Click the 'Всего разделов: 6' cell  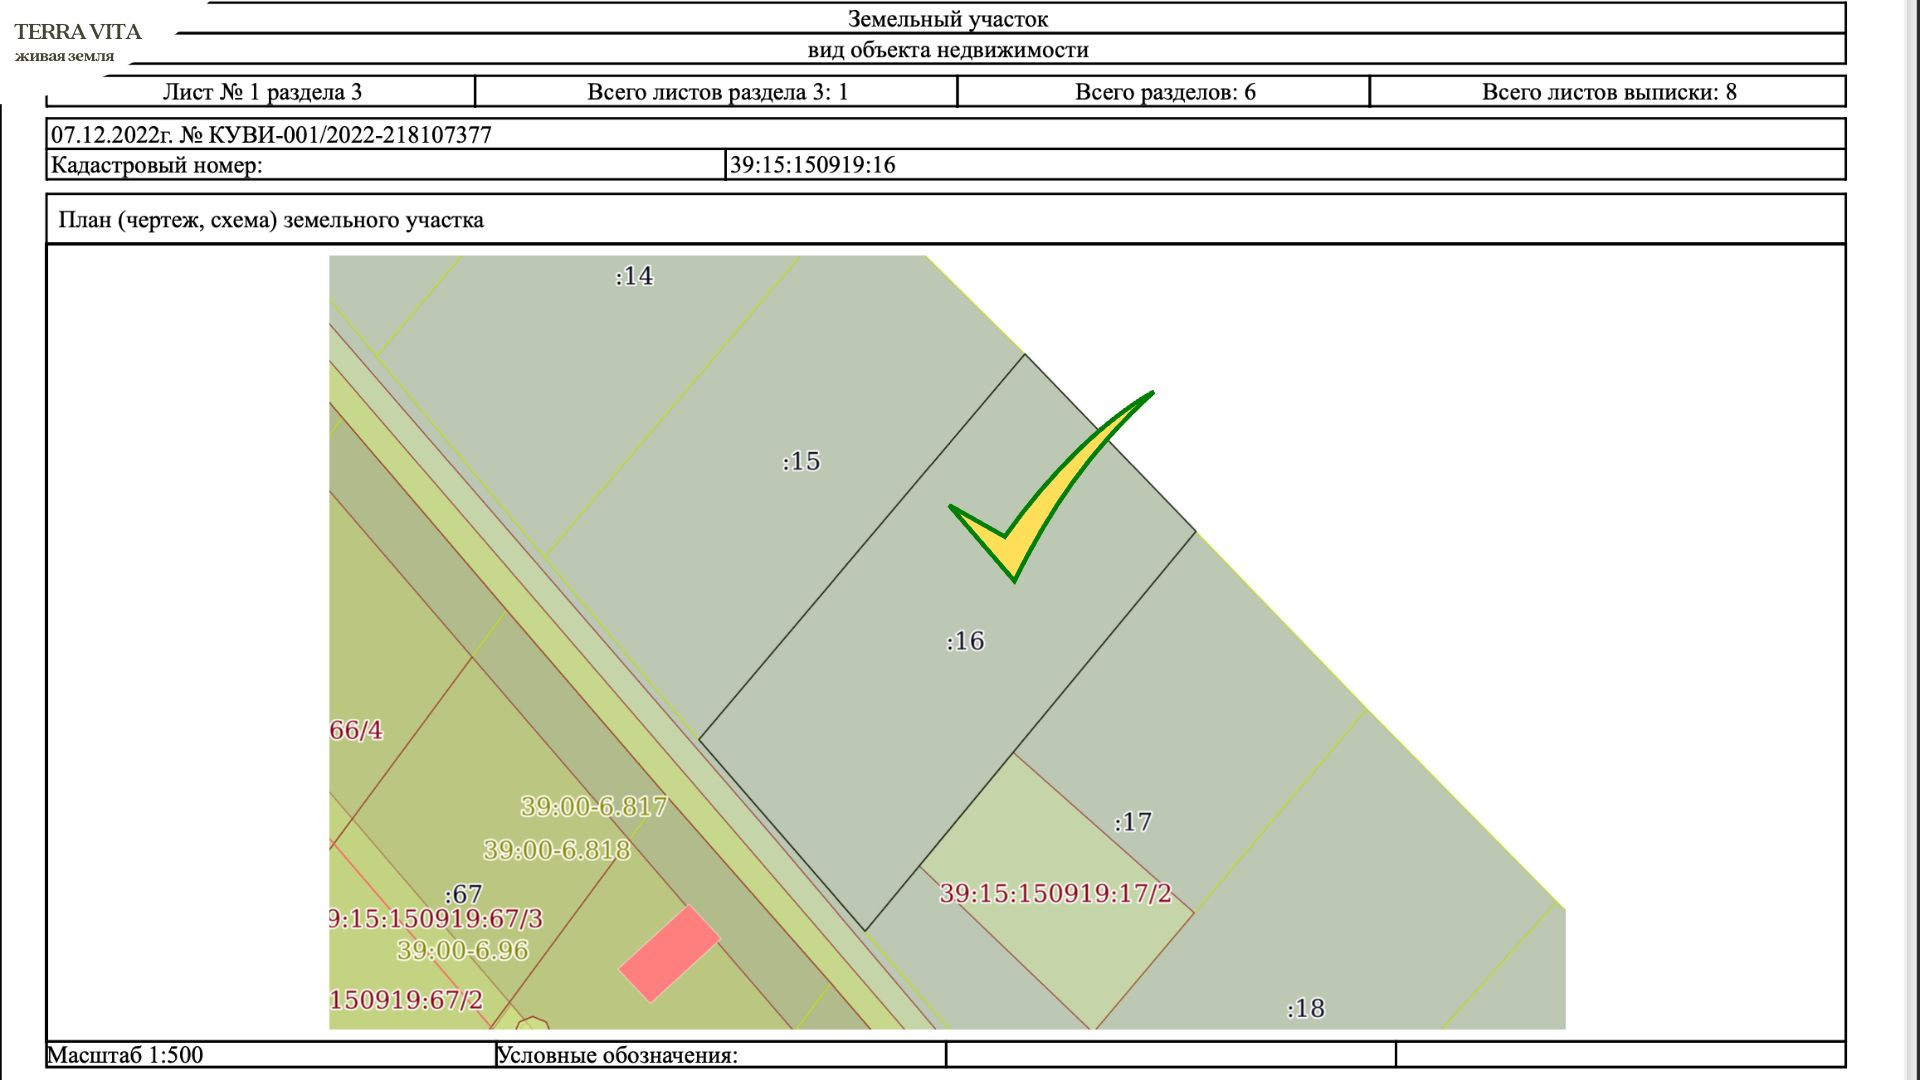pyautogui.click(x=1164, y=92)
